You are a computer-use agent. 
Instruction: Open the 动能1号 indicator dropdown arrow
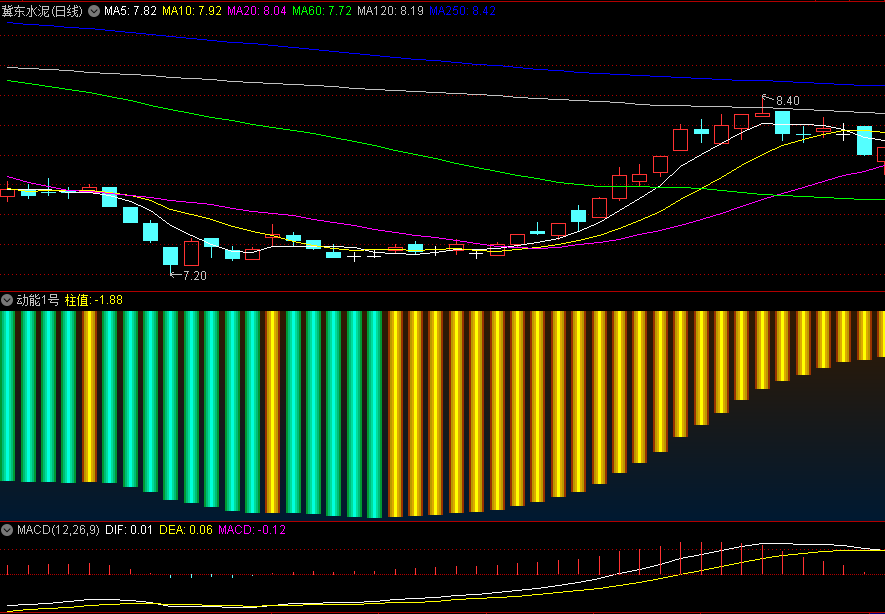(7, 300)
